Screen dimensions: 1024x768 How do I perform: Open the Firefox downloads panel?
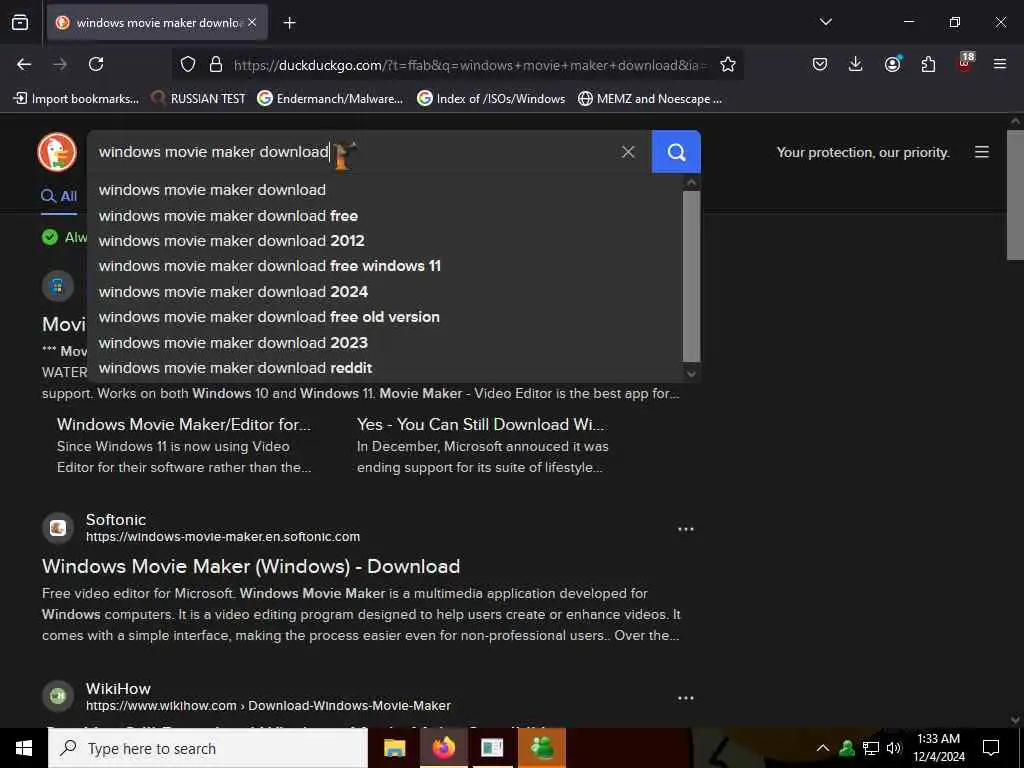click(x=856, y=64)
